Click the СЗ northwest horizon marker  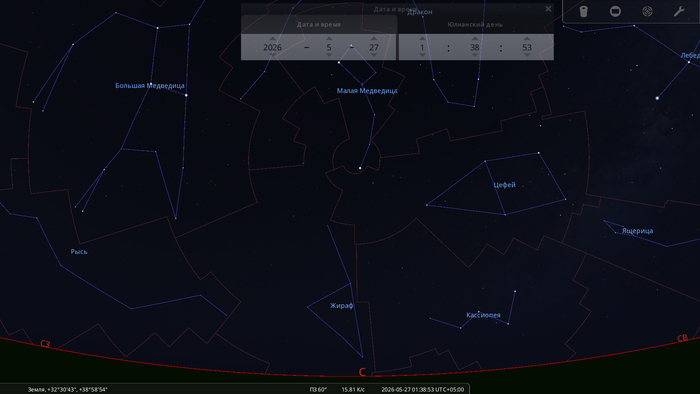click(x=45, y=344)
